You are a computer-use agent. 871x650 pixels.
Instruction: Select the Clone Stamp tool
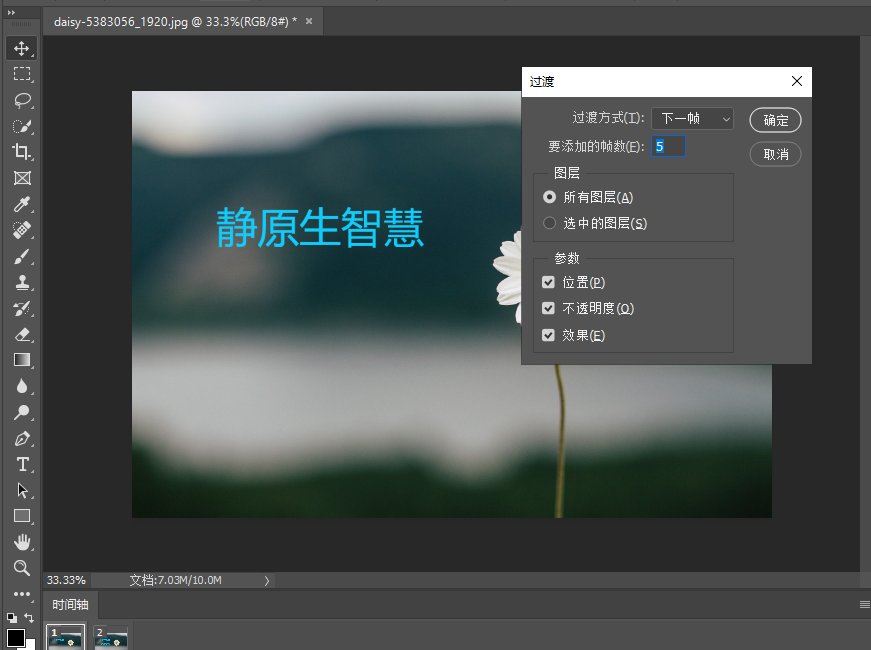pyautogui.click(x=22, y=282)
